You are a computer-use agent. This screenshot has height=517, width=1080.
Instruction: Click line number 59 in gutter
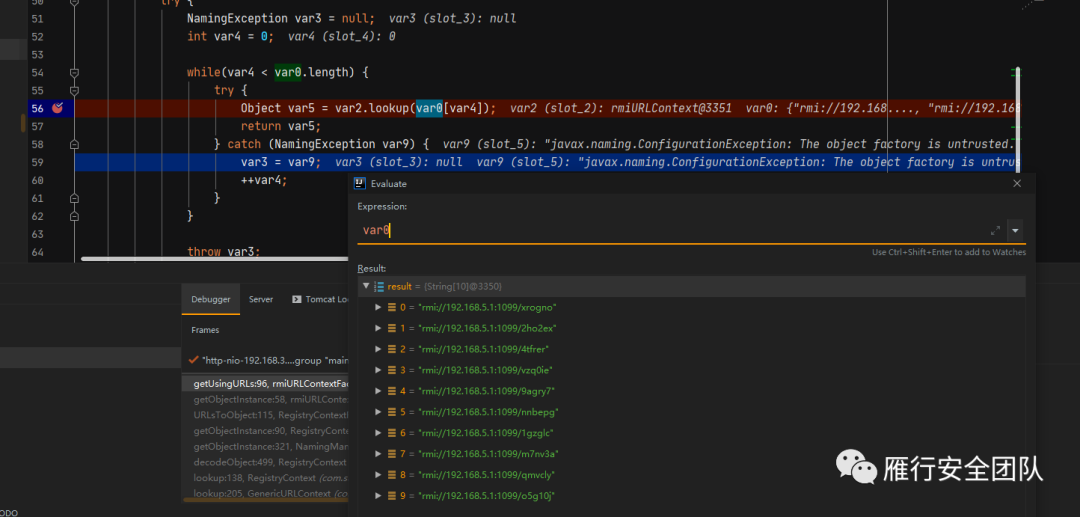pos(37,162)
